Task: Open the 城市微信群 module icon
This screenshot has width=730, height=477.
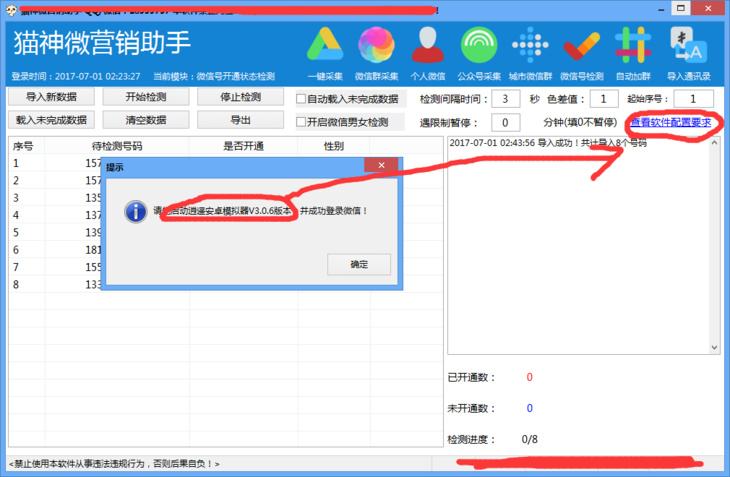Action: 530,45
